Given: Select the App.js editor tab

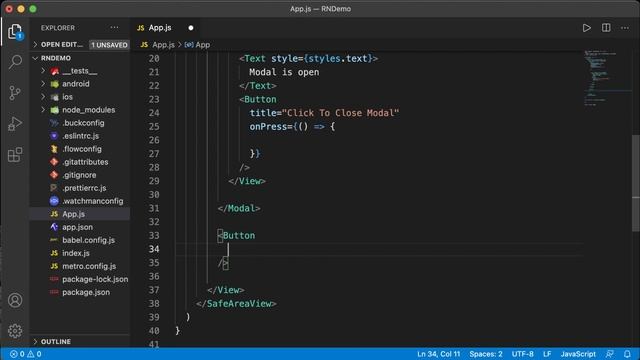Looking at the screenshot, I should 160,28.
